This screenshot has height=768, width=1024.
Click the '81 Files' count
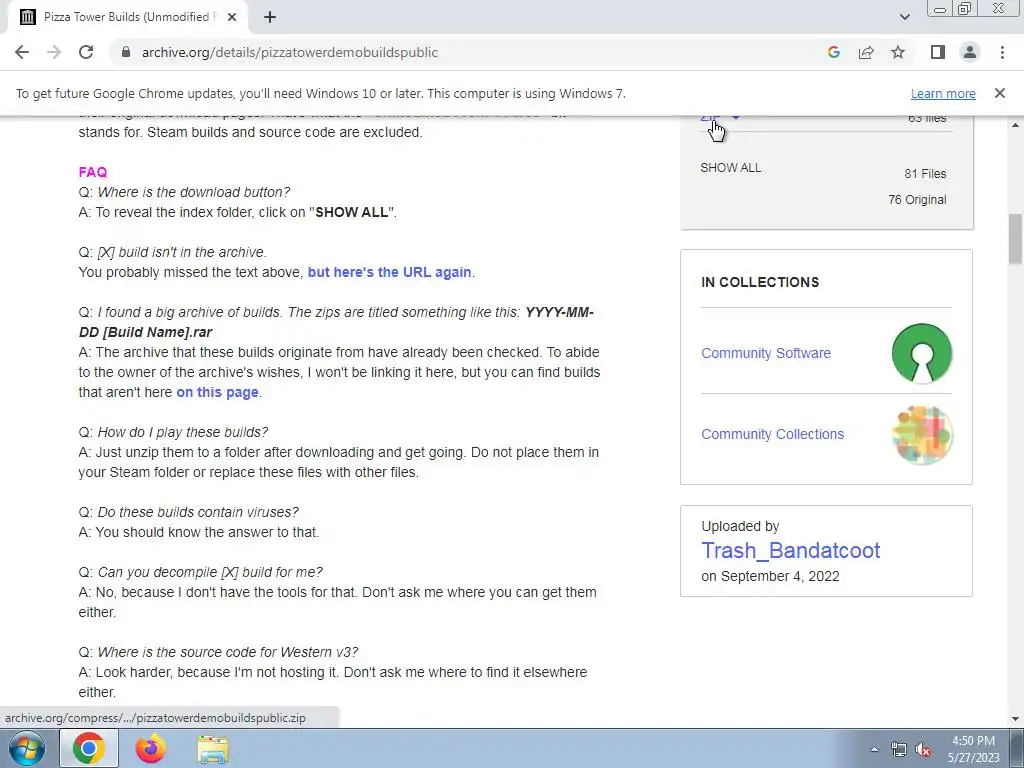pos(925,174)
